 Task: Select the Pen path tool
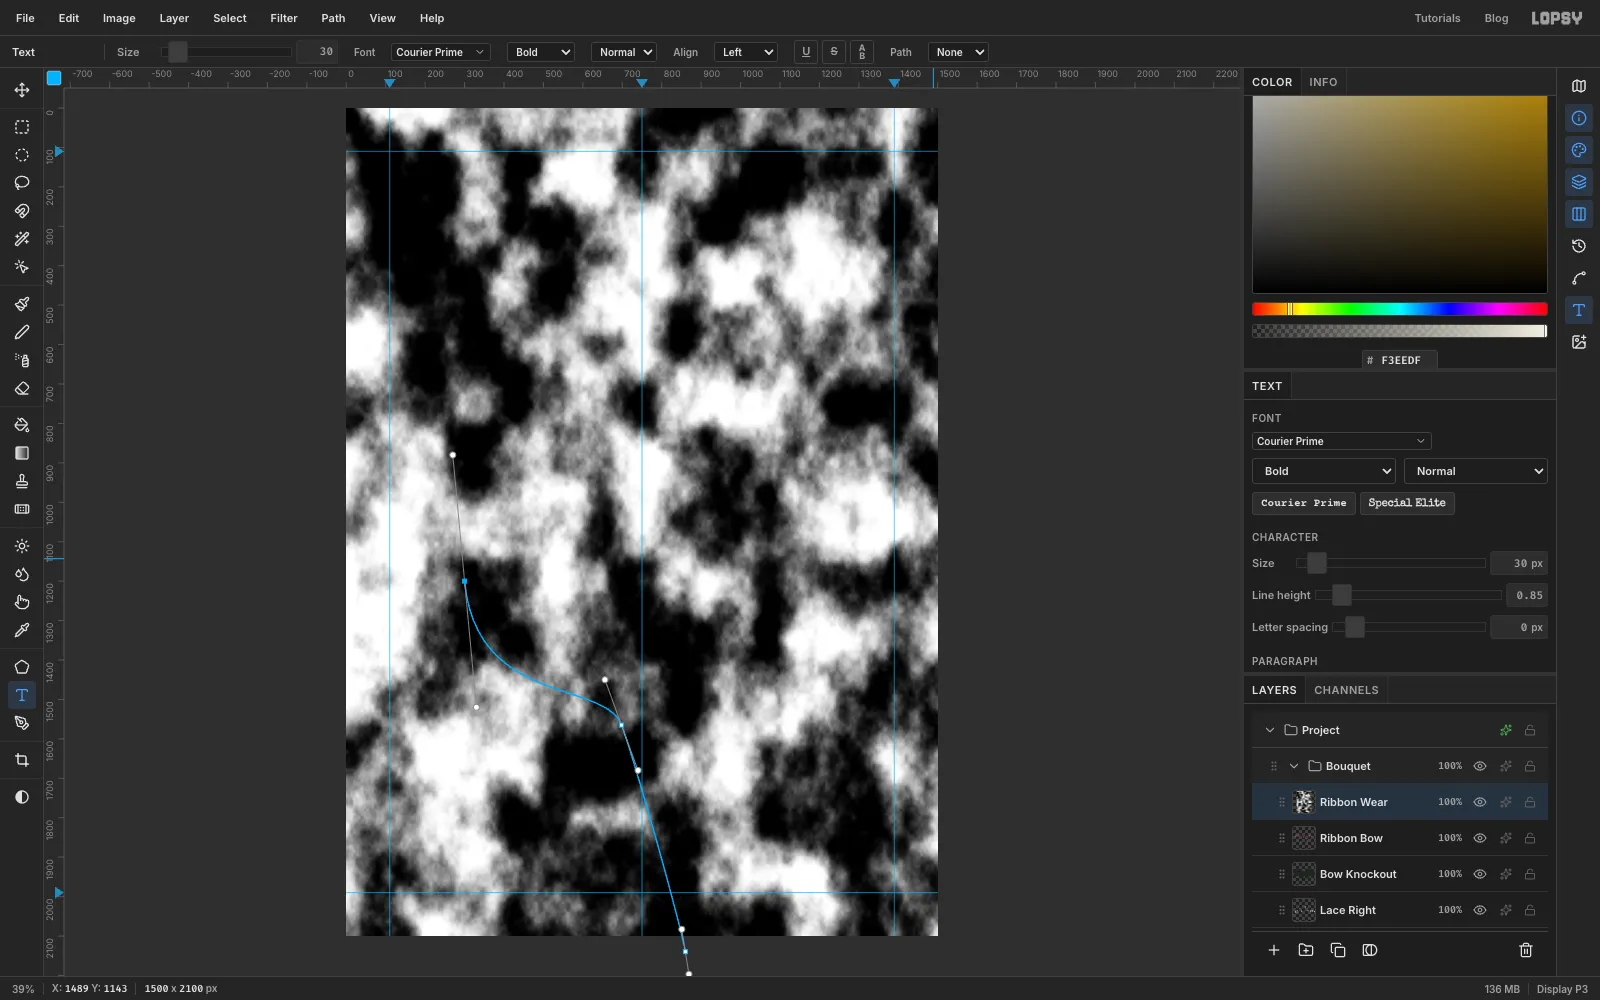click(x=22, y=723)
